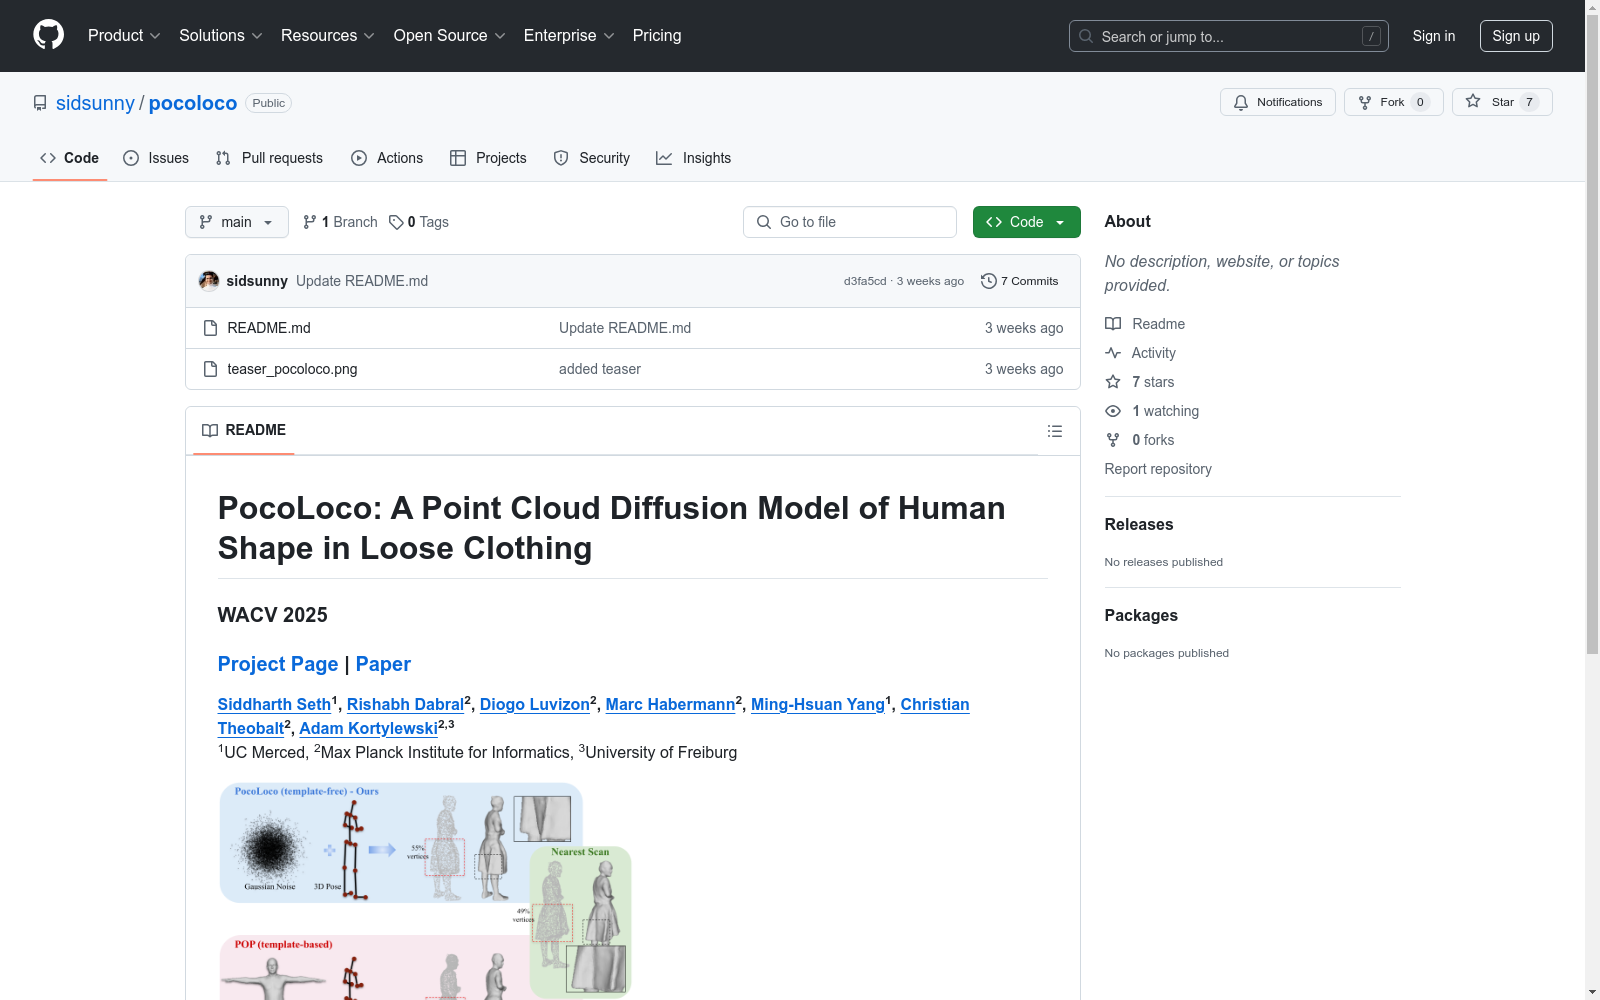1600x1000 pixels.
Task: Open the commit history clock icon
Action: tap(988, 281)
